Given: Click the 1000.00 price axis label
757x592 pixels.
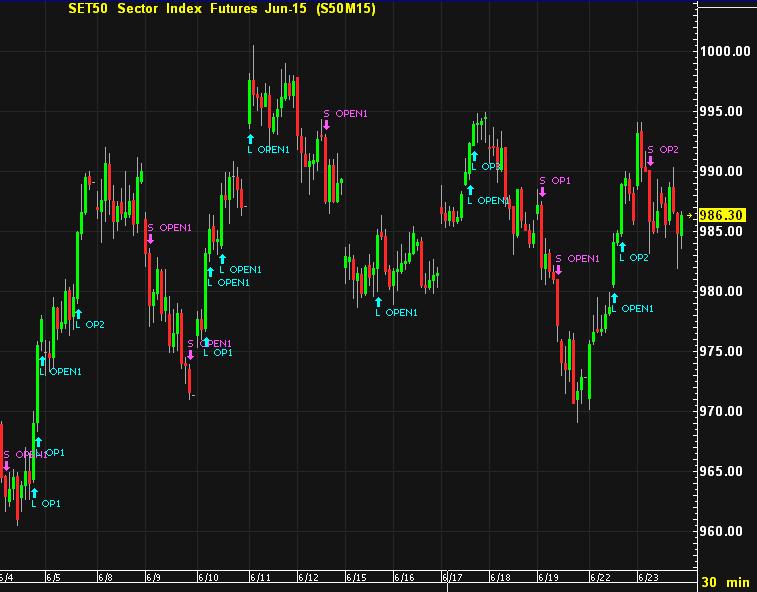Looking at the screenshot, I should tap(724, 52).
